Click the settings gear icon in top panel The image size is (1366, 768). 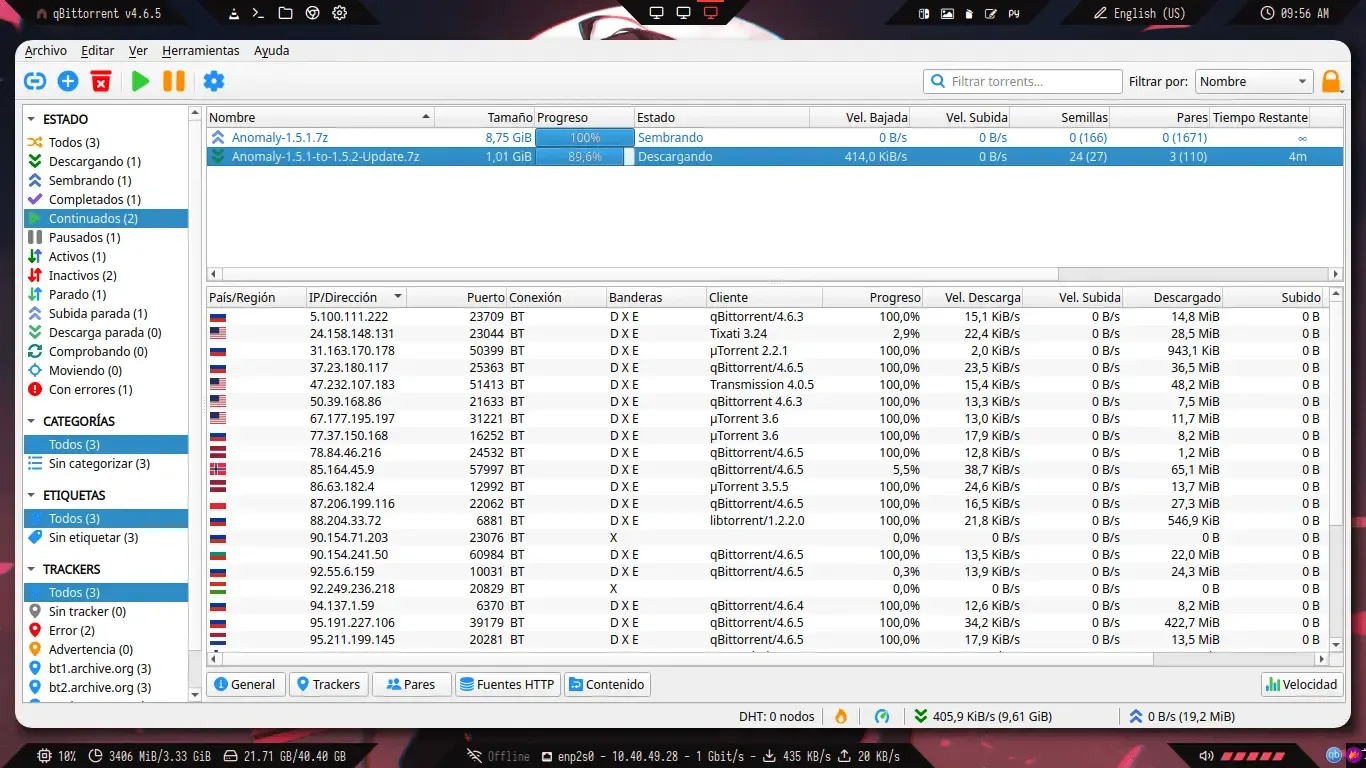[339, 13]
